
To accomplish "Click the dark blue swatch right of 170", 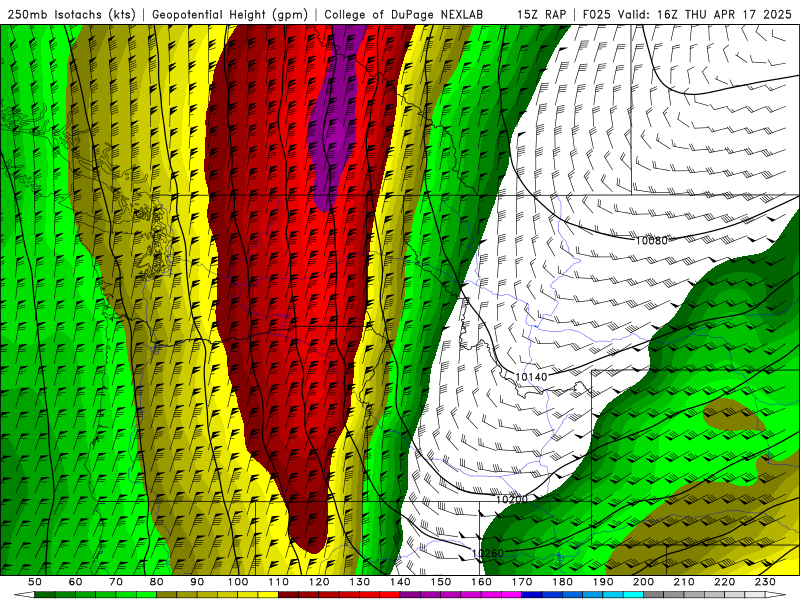I will [532, 595].
